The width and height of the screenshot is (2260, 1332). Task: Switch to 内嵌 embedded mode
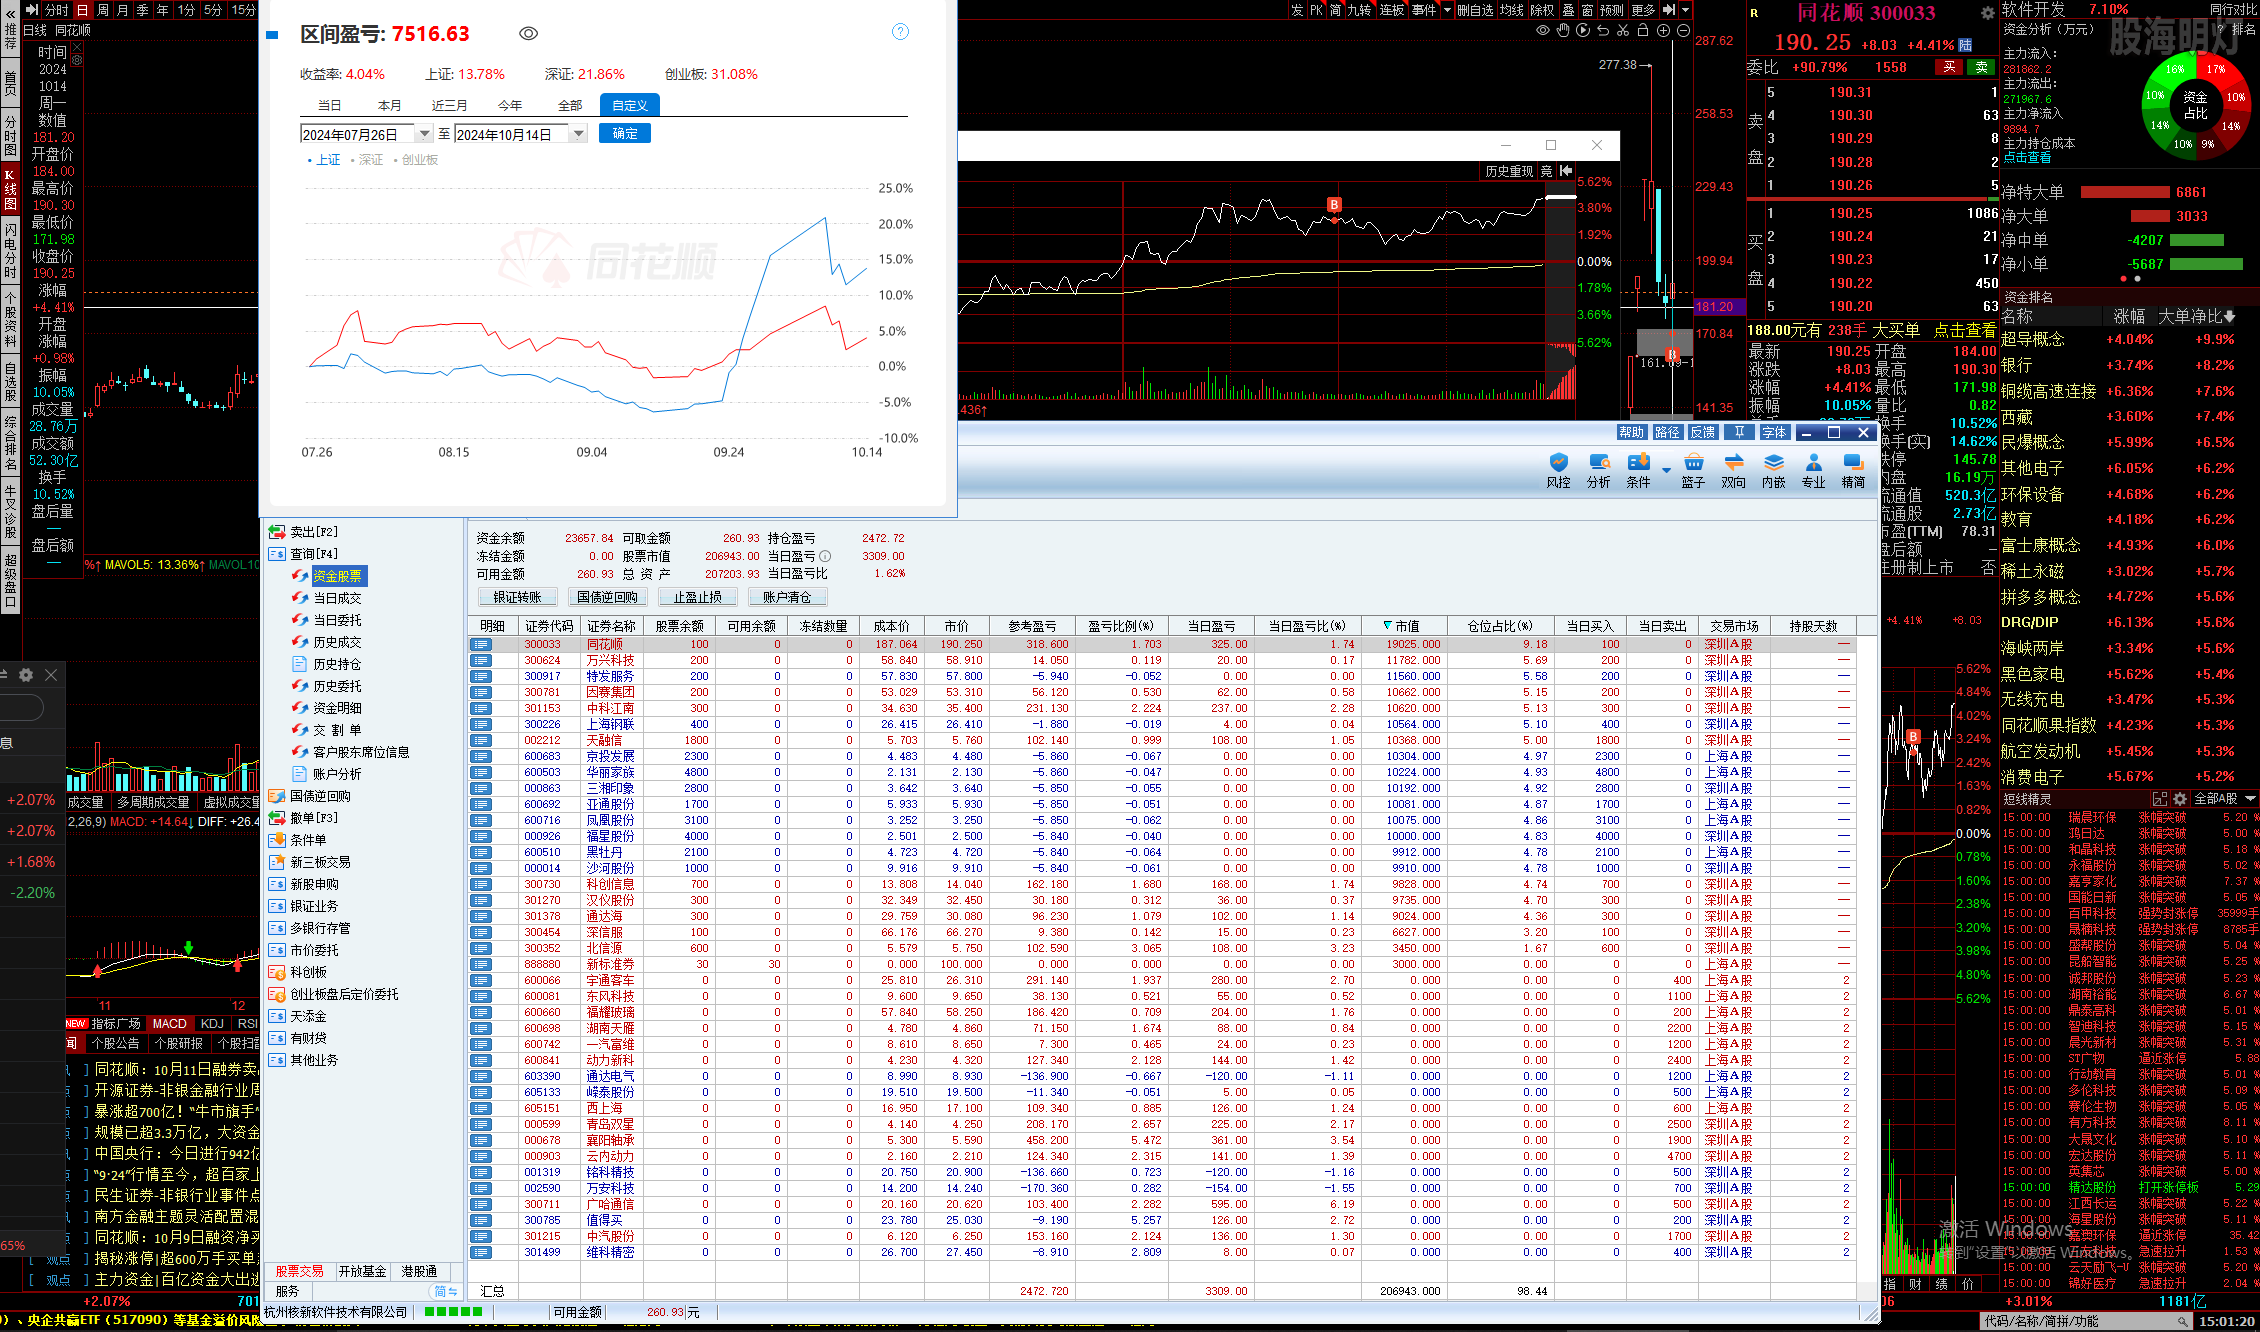pos(1773,470)
